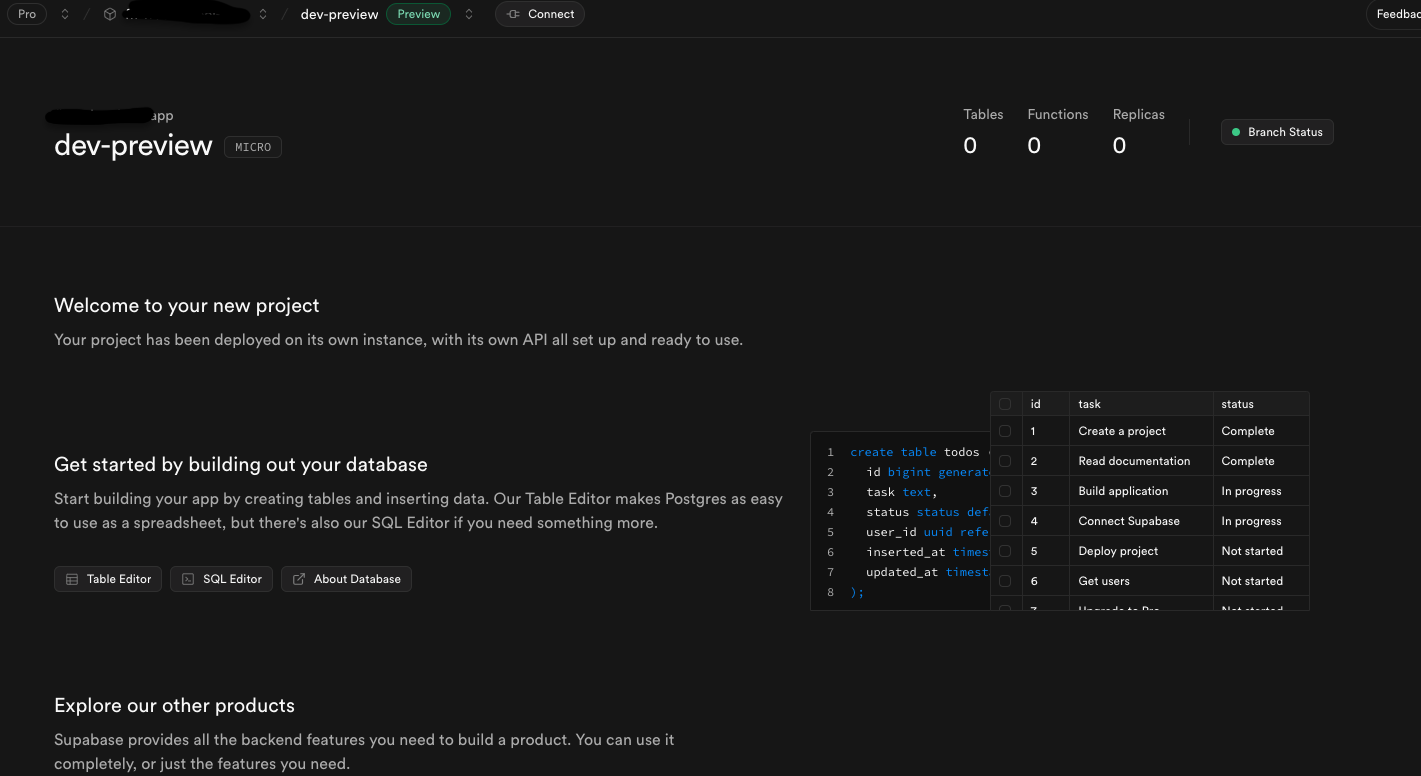The height and width of the screenshot is (776, 1421).
Task: Open the Connect button
Action: coord(540,14)
